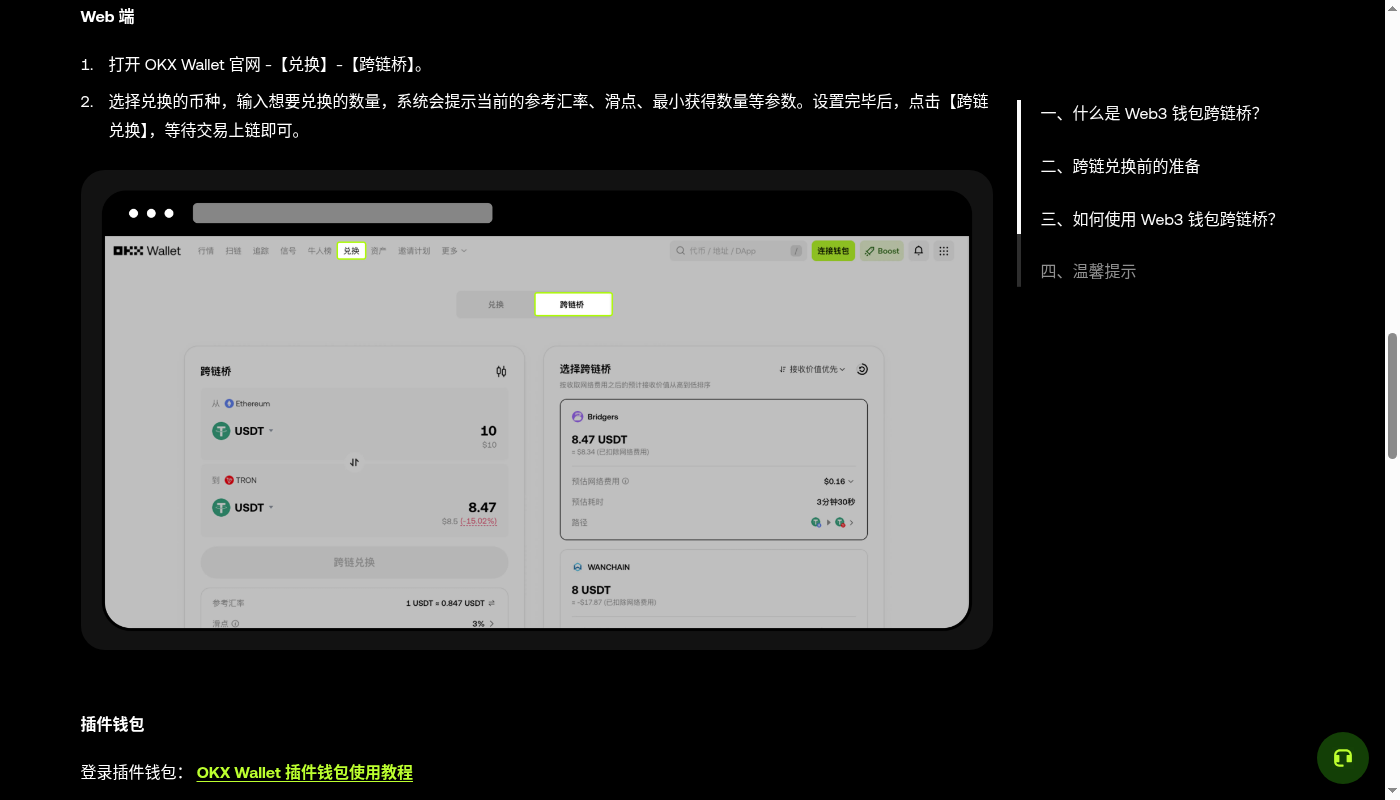The height and width of the screenshot is (800, 1400).
Task: Click the Ethereum network icon in the 从 row
Action: (x=229, y=404)
